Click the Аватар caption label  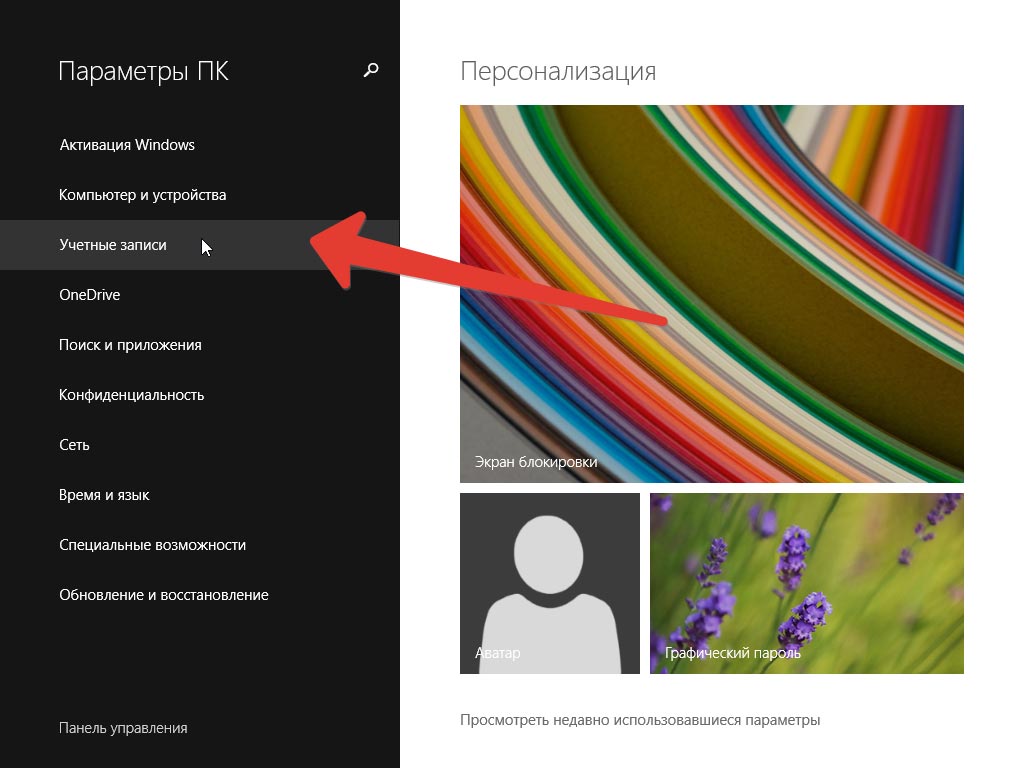(x=498, y=653)
